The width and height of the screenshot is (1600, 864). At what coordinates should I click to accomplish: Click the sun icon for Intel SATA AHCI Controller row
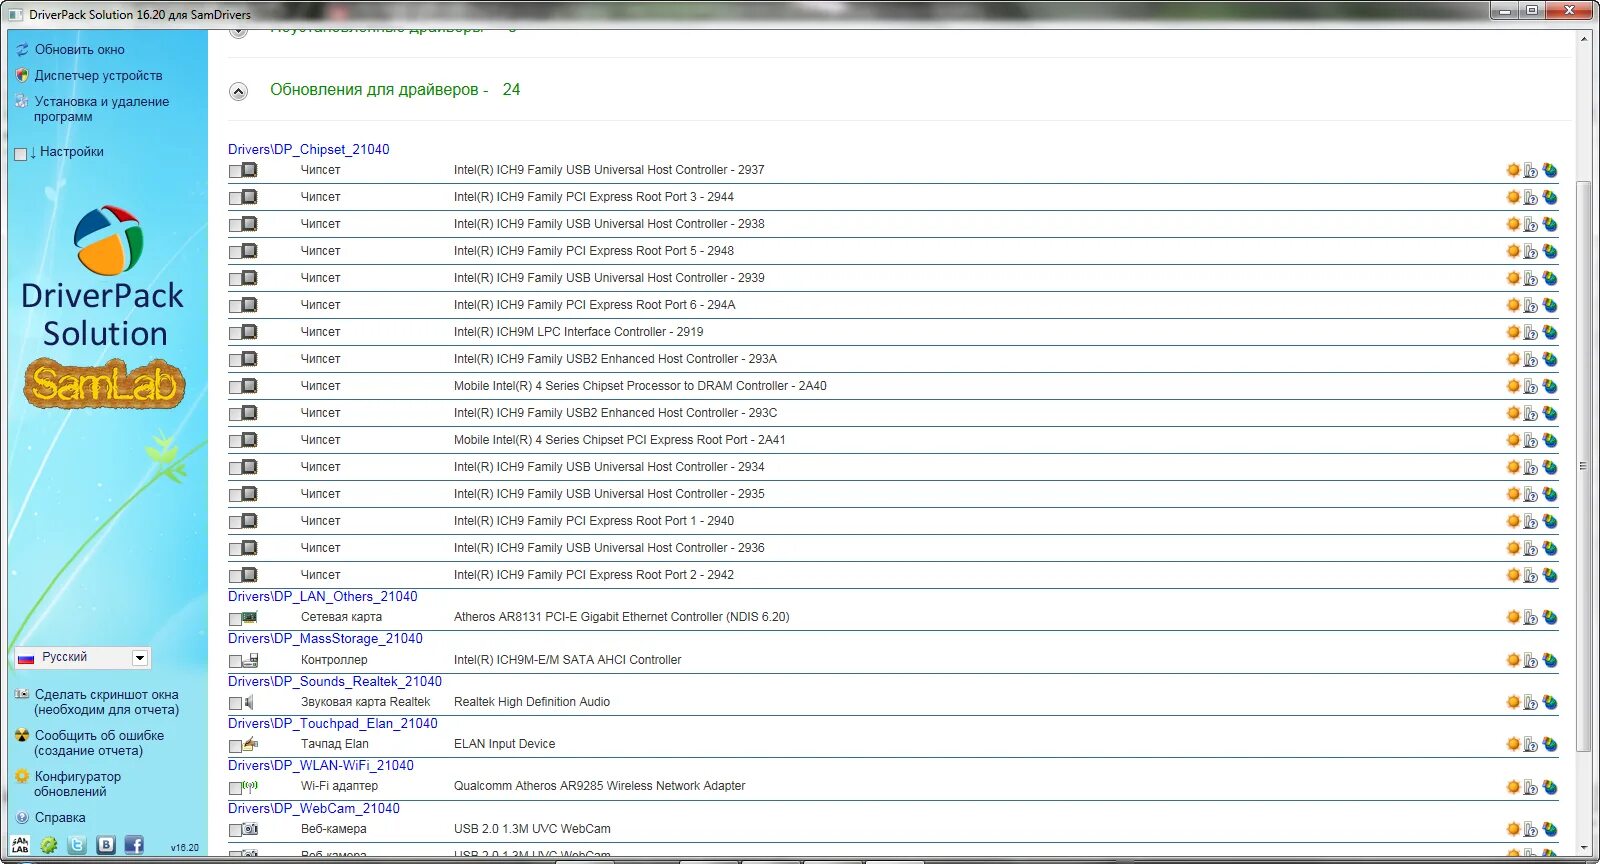[1513, 660]
